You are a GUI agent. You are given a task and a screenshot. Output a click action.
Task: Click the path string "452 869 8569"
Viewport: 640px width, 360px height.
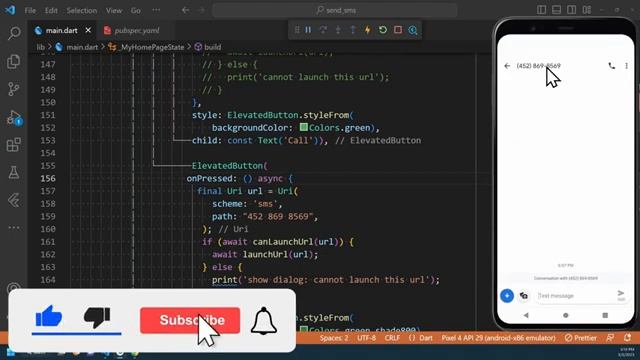click(278, 216)
